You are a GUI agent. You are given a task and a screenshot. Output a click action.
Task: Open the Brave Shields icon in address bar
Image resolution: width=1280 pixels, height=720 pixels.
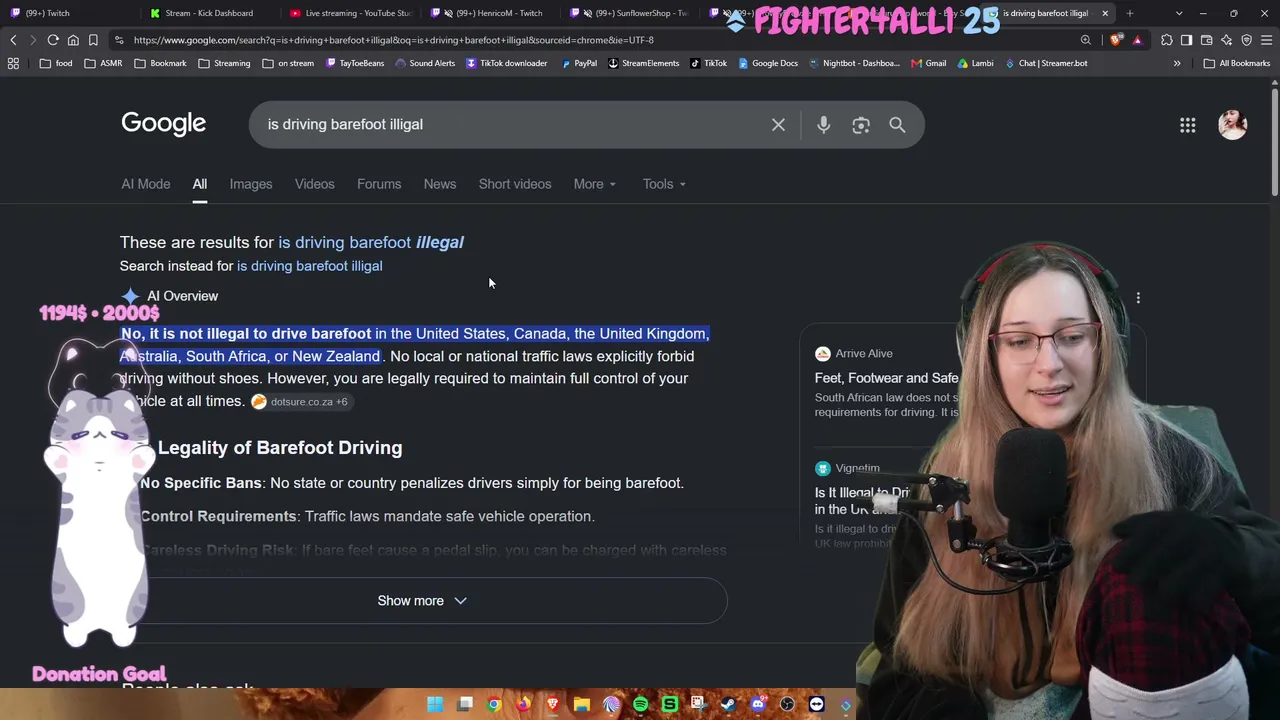1116,40
